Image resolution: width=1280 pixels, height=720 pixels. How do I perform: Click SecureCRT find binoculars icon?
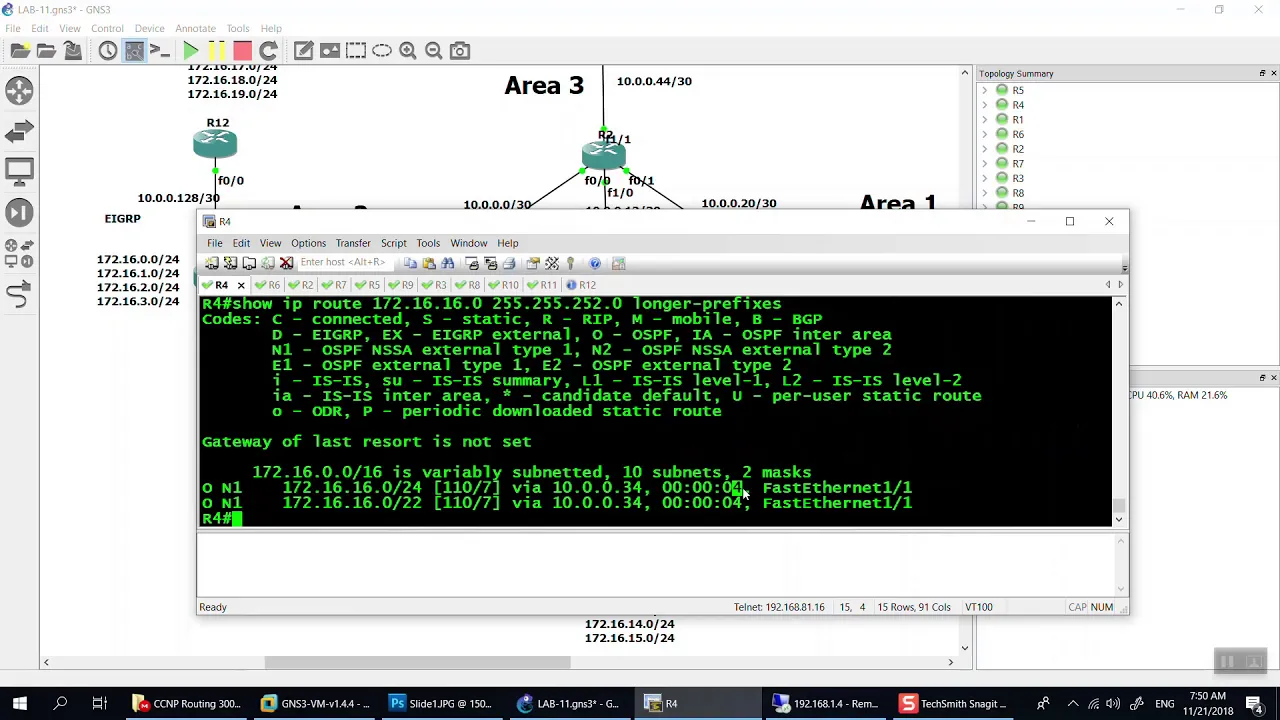[448, 263]
